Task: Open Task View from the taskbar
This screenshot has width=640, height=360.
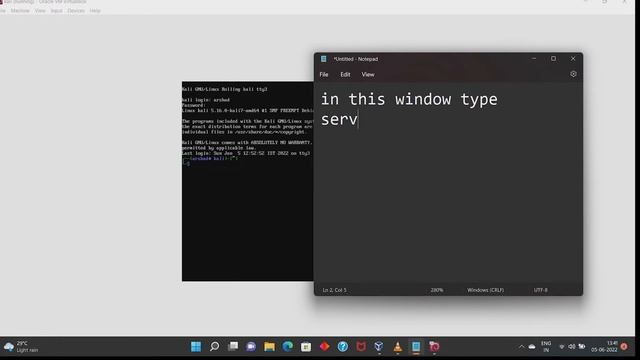Action: coord(233,347)
